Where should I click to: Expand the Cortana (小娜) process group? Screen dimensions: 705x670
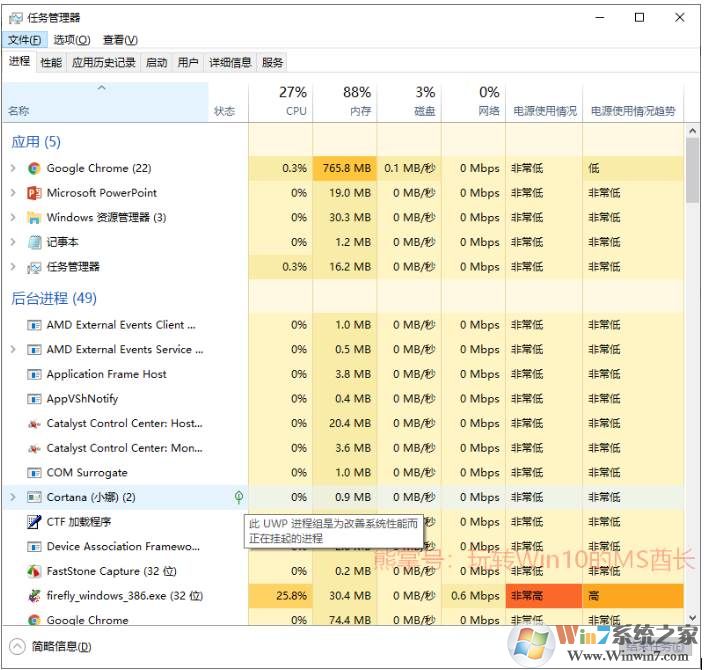click(x=13, y=497)
